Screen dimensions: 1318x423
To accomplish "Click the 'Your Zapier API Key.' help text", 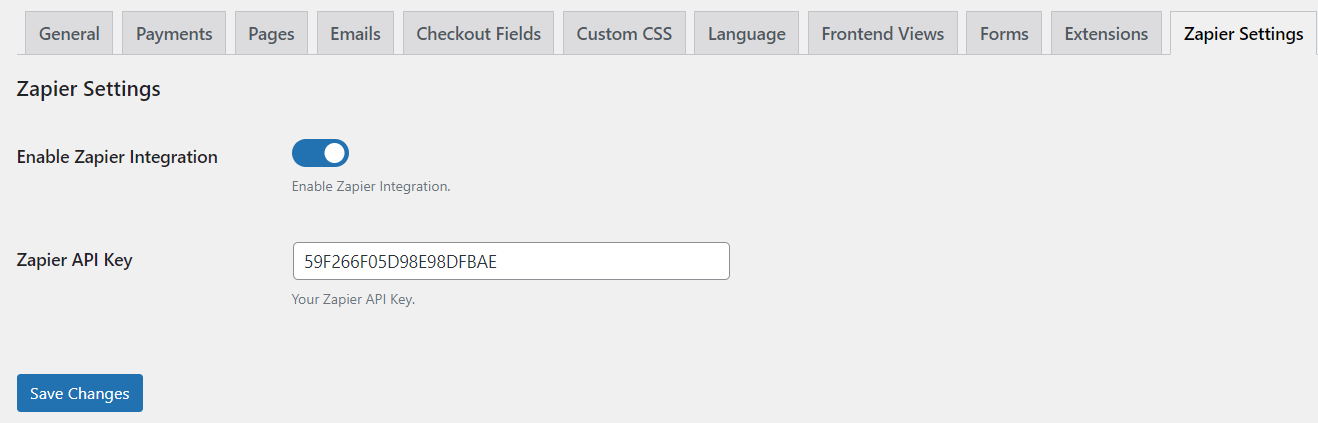I will coord(353,299).
